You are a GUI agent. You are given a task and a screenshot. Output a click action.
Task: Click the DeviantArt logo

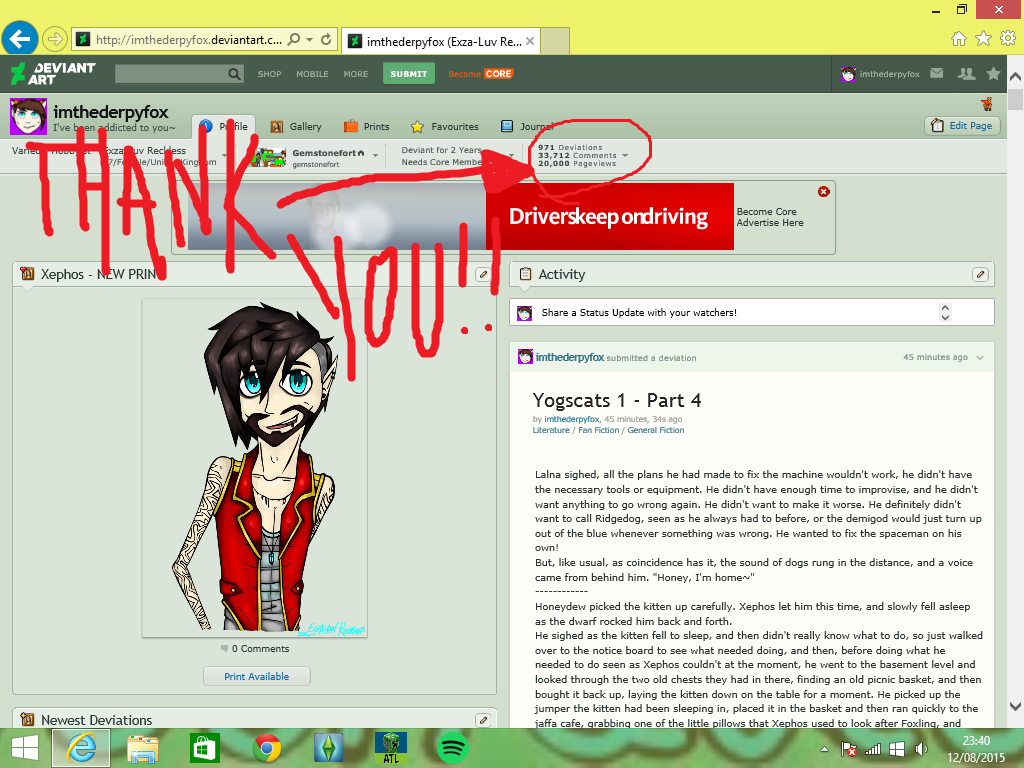[54, 74]
